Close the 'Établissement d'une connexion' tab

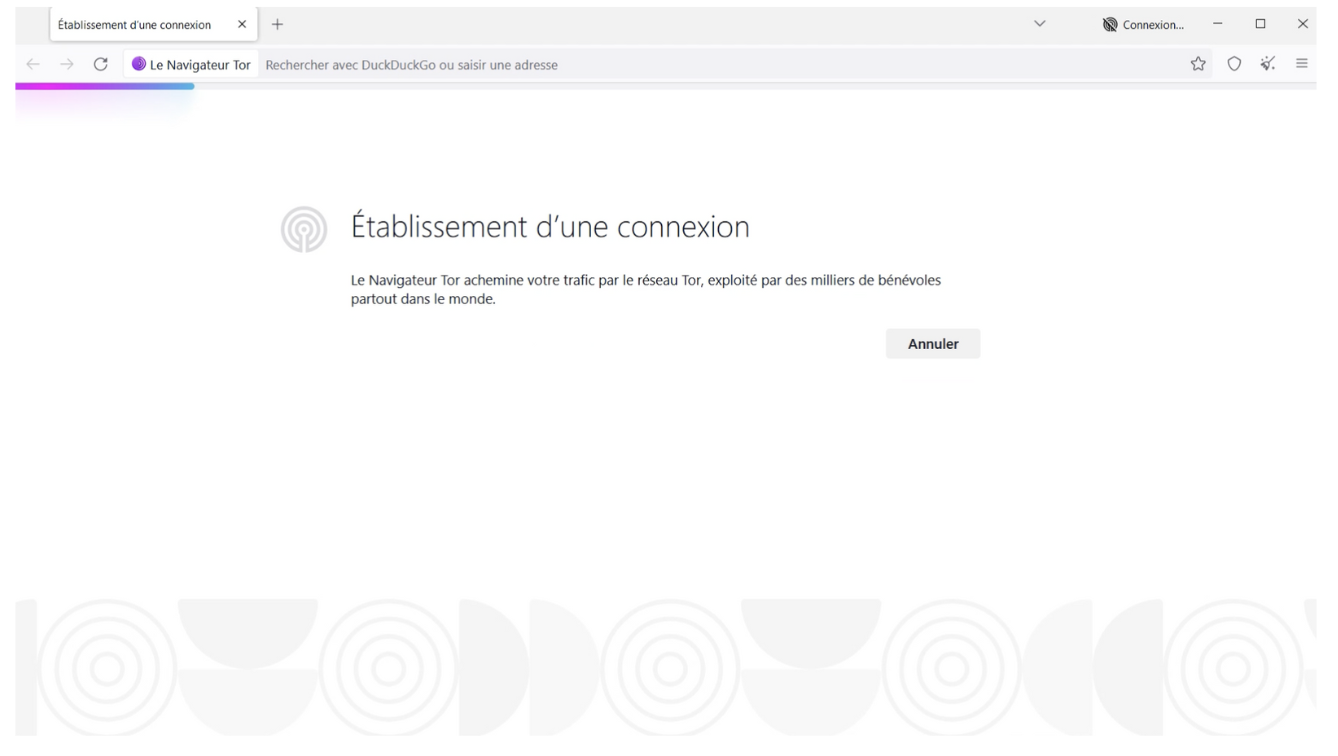242,24
